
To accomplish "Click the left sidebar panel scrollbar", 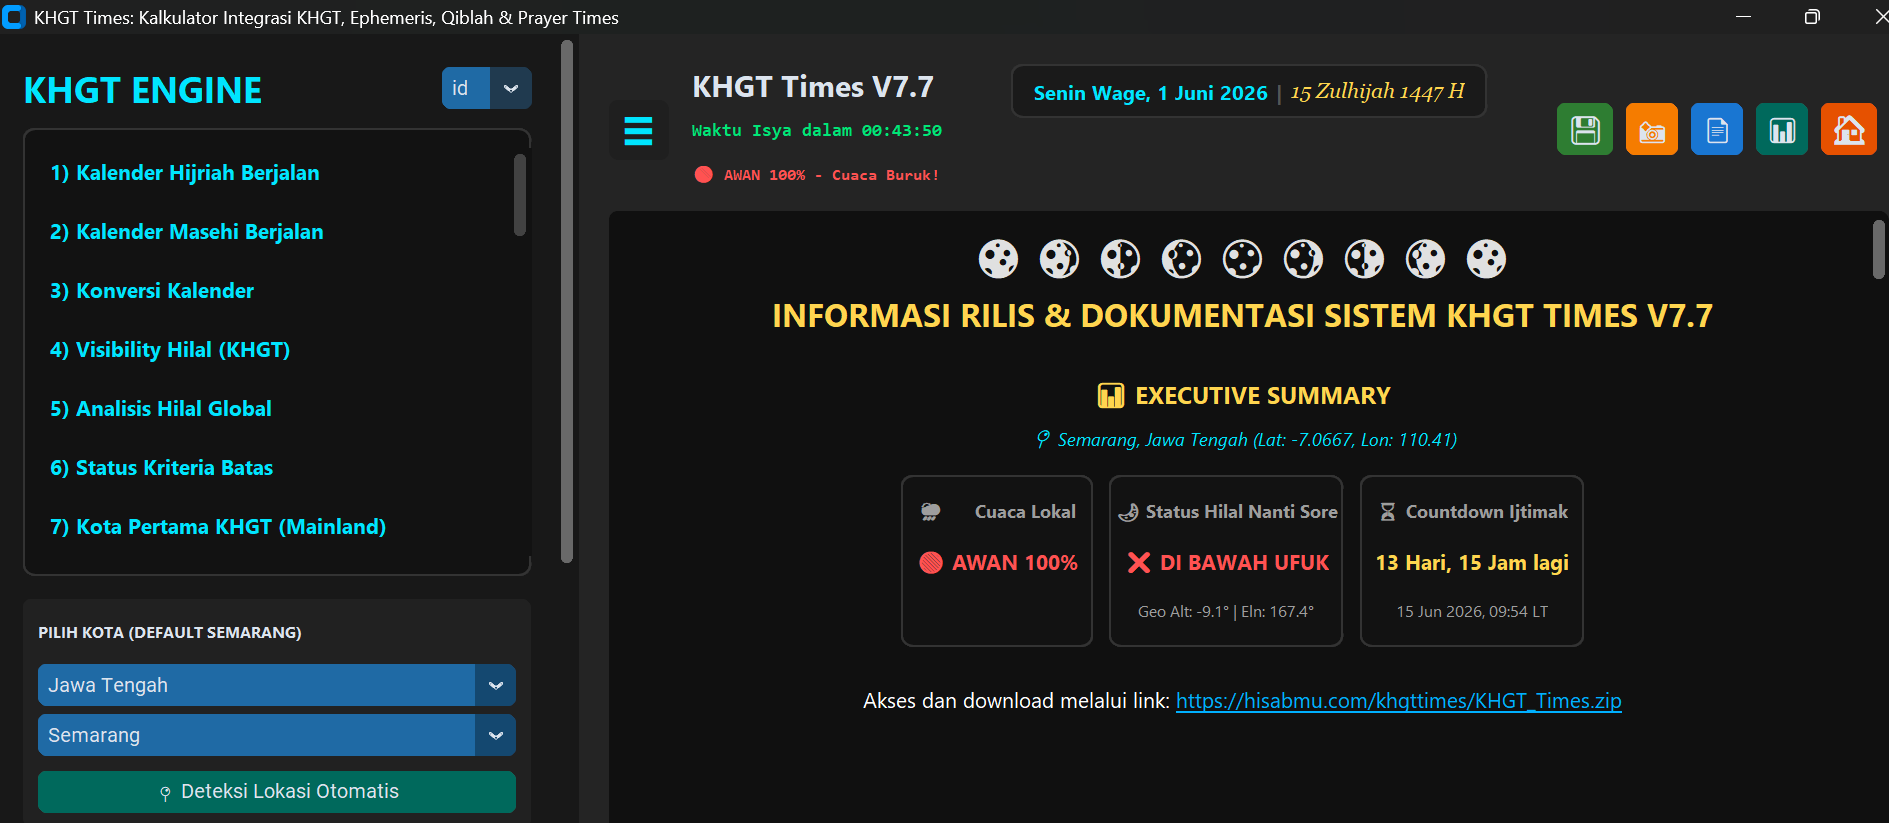I will pyautogui.click(x=567, y=300).
